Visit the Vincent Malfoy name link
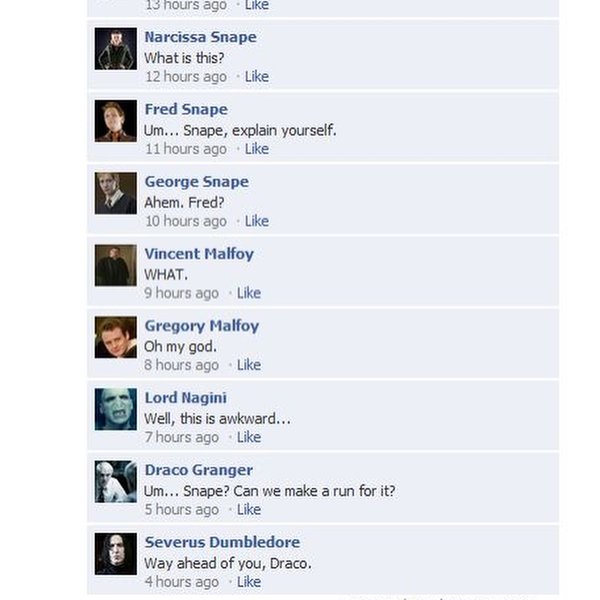This screenshot has width=600, height=600. point(199,254)
